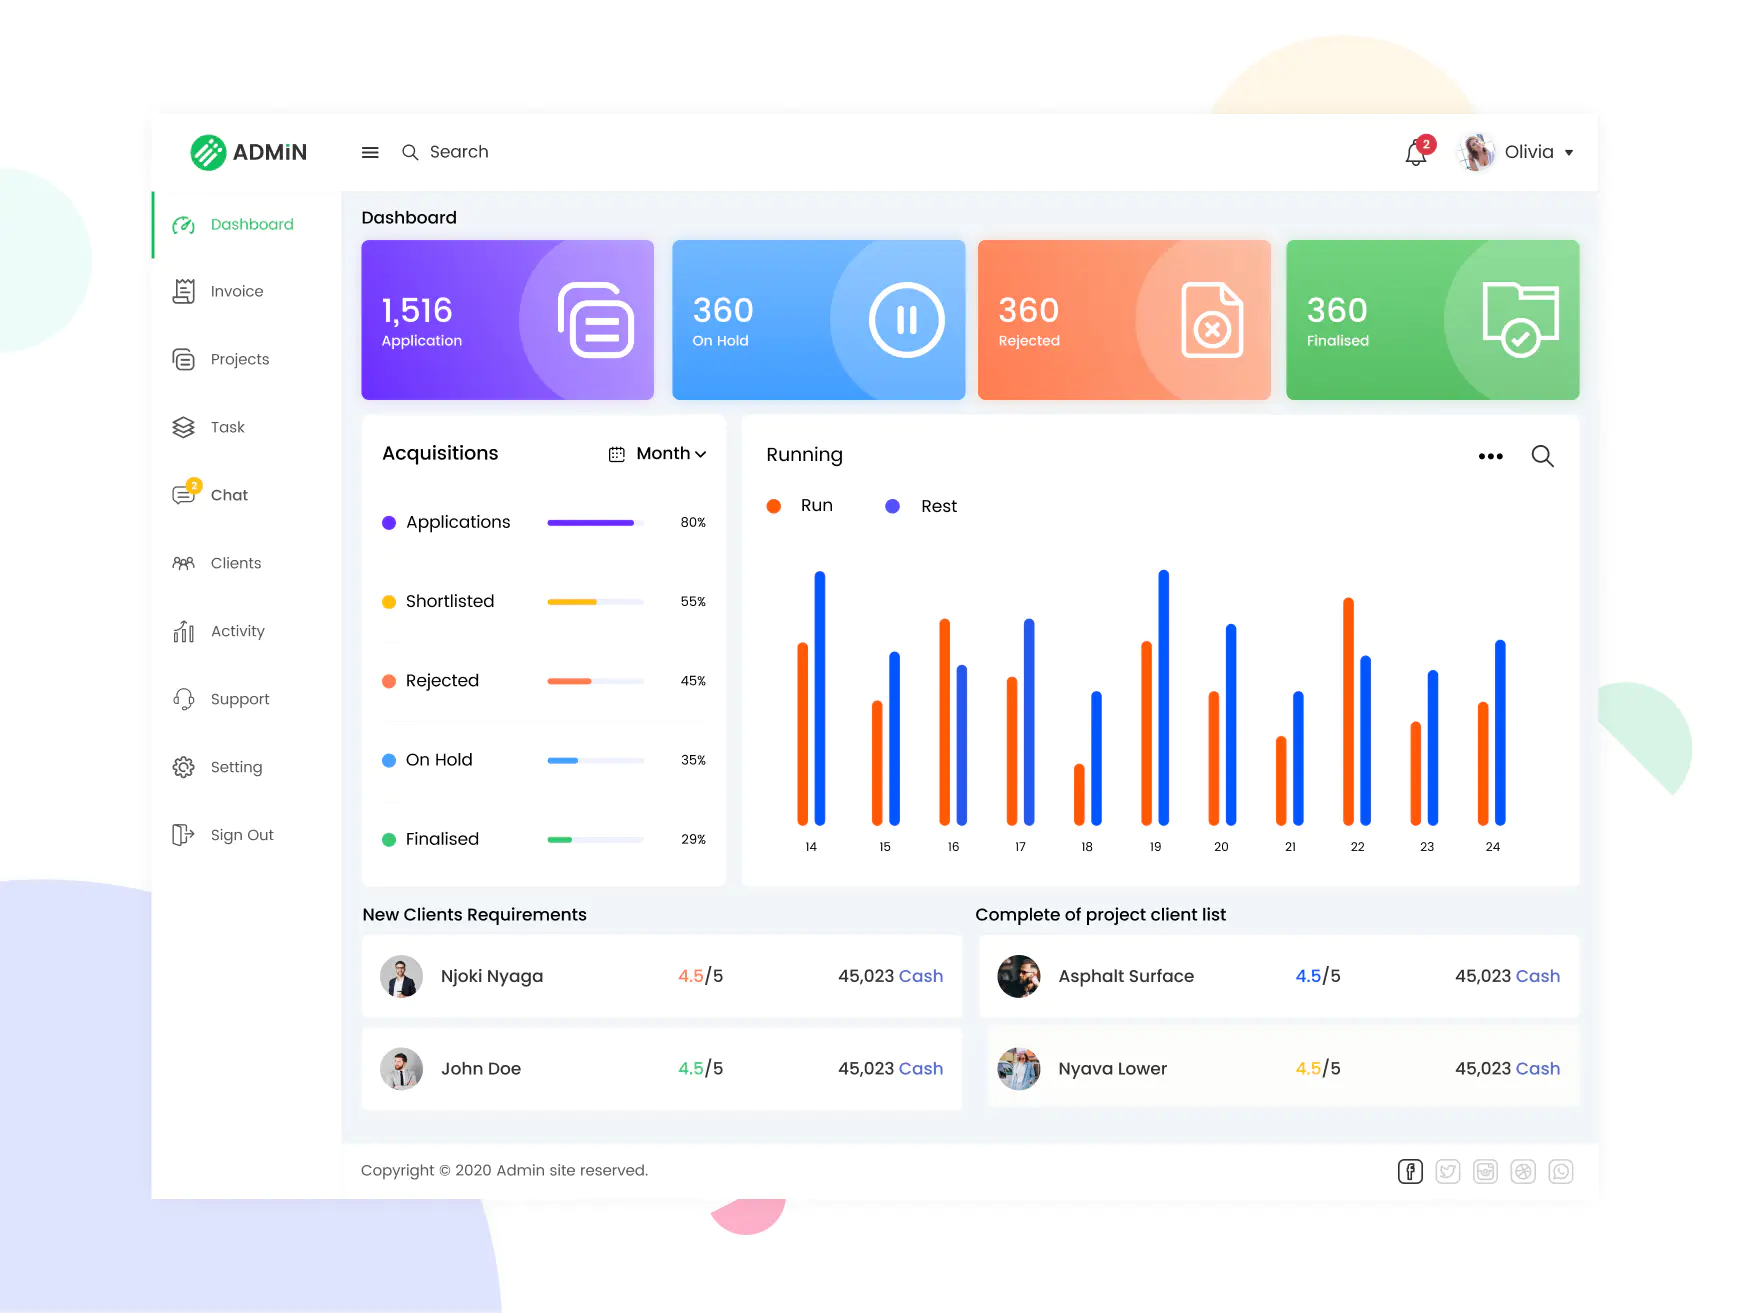Toggle the Run legend item
Screen dimensions: 1751x1313
coord(800,506)
